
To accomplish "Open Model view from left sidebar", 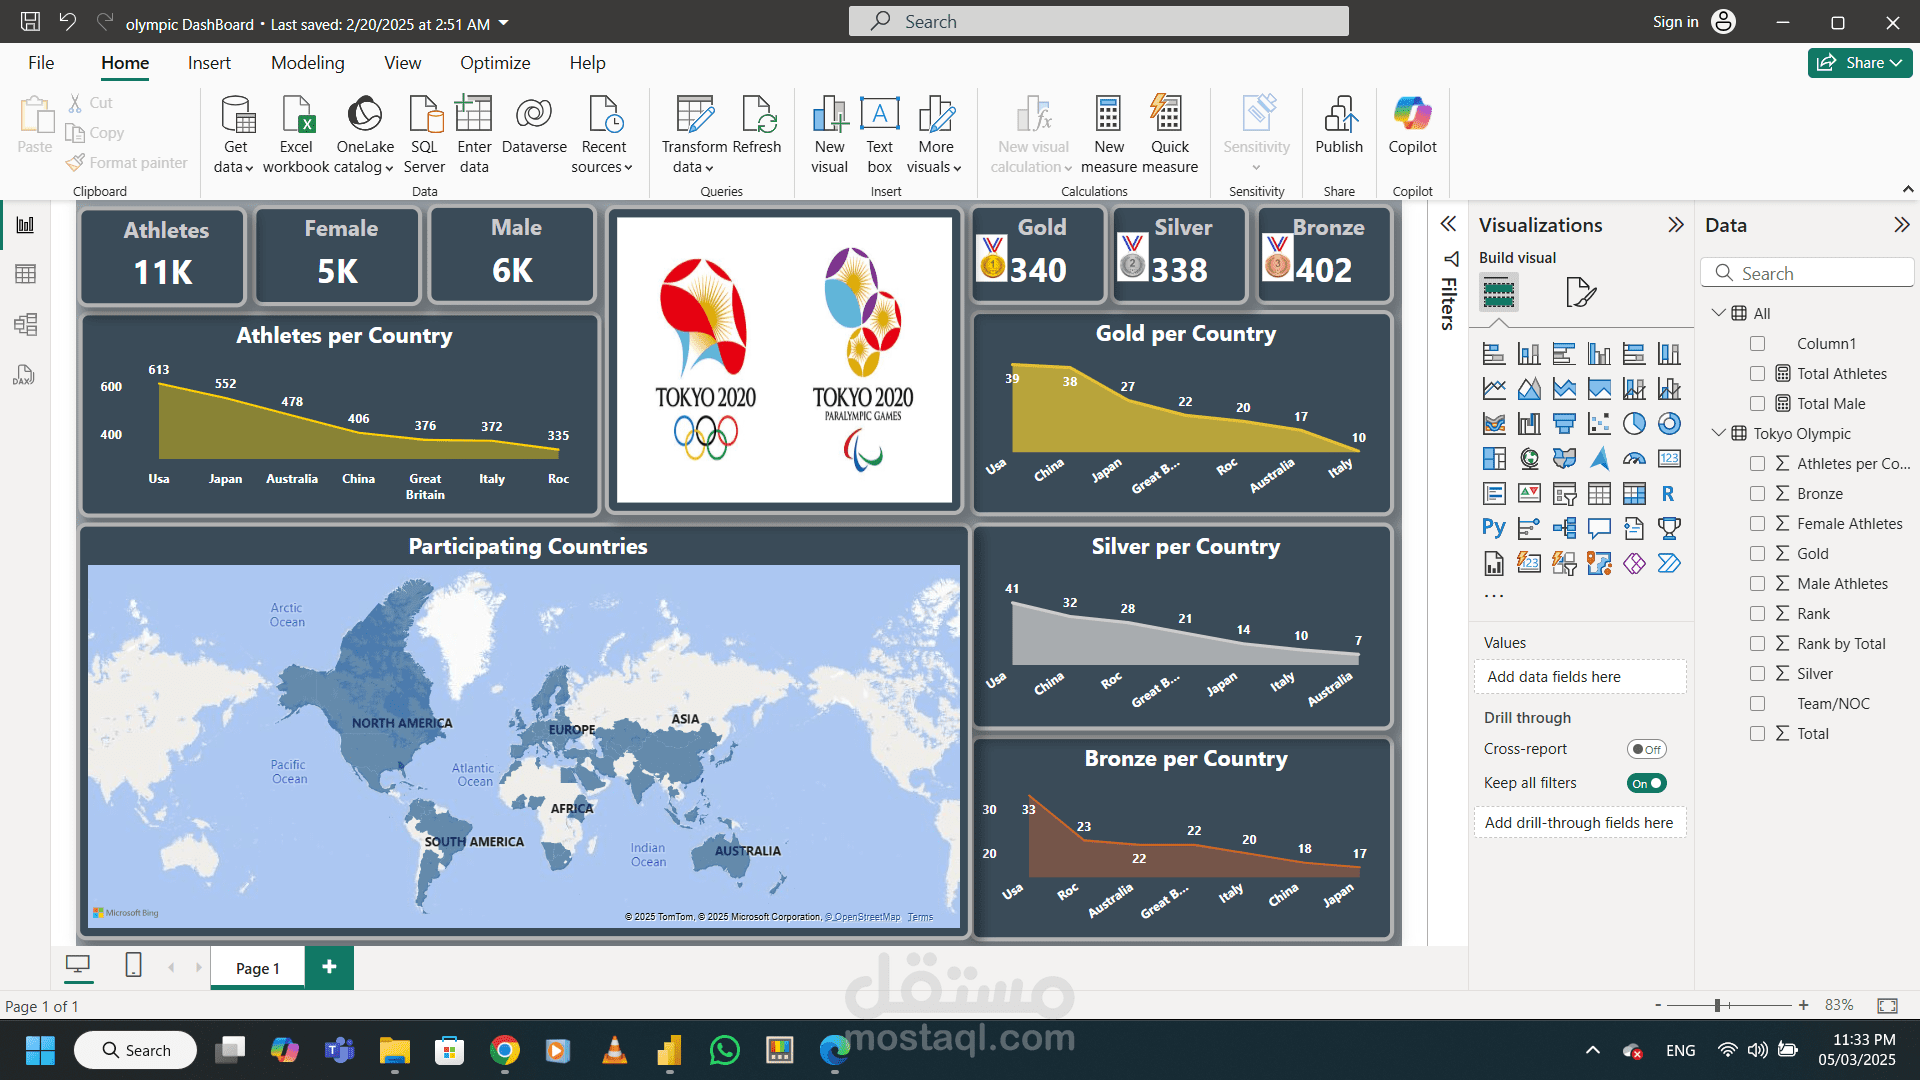I will tap(25, 324).
